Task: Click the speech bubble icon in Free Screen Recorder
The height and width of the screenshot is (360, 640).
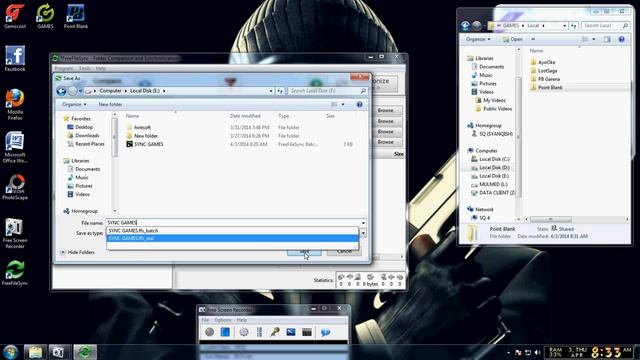Action: point(325,332)
